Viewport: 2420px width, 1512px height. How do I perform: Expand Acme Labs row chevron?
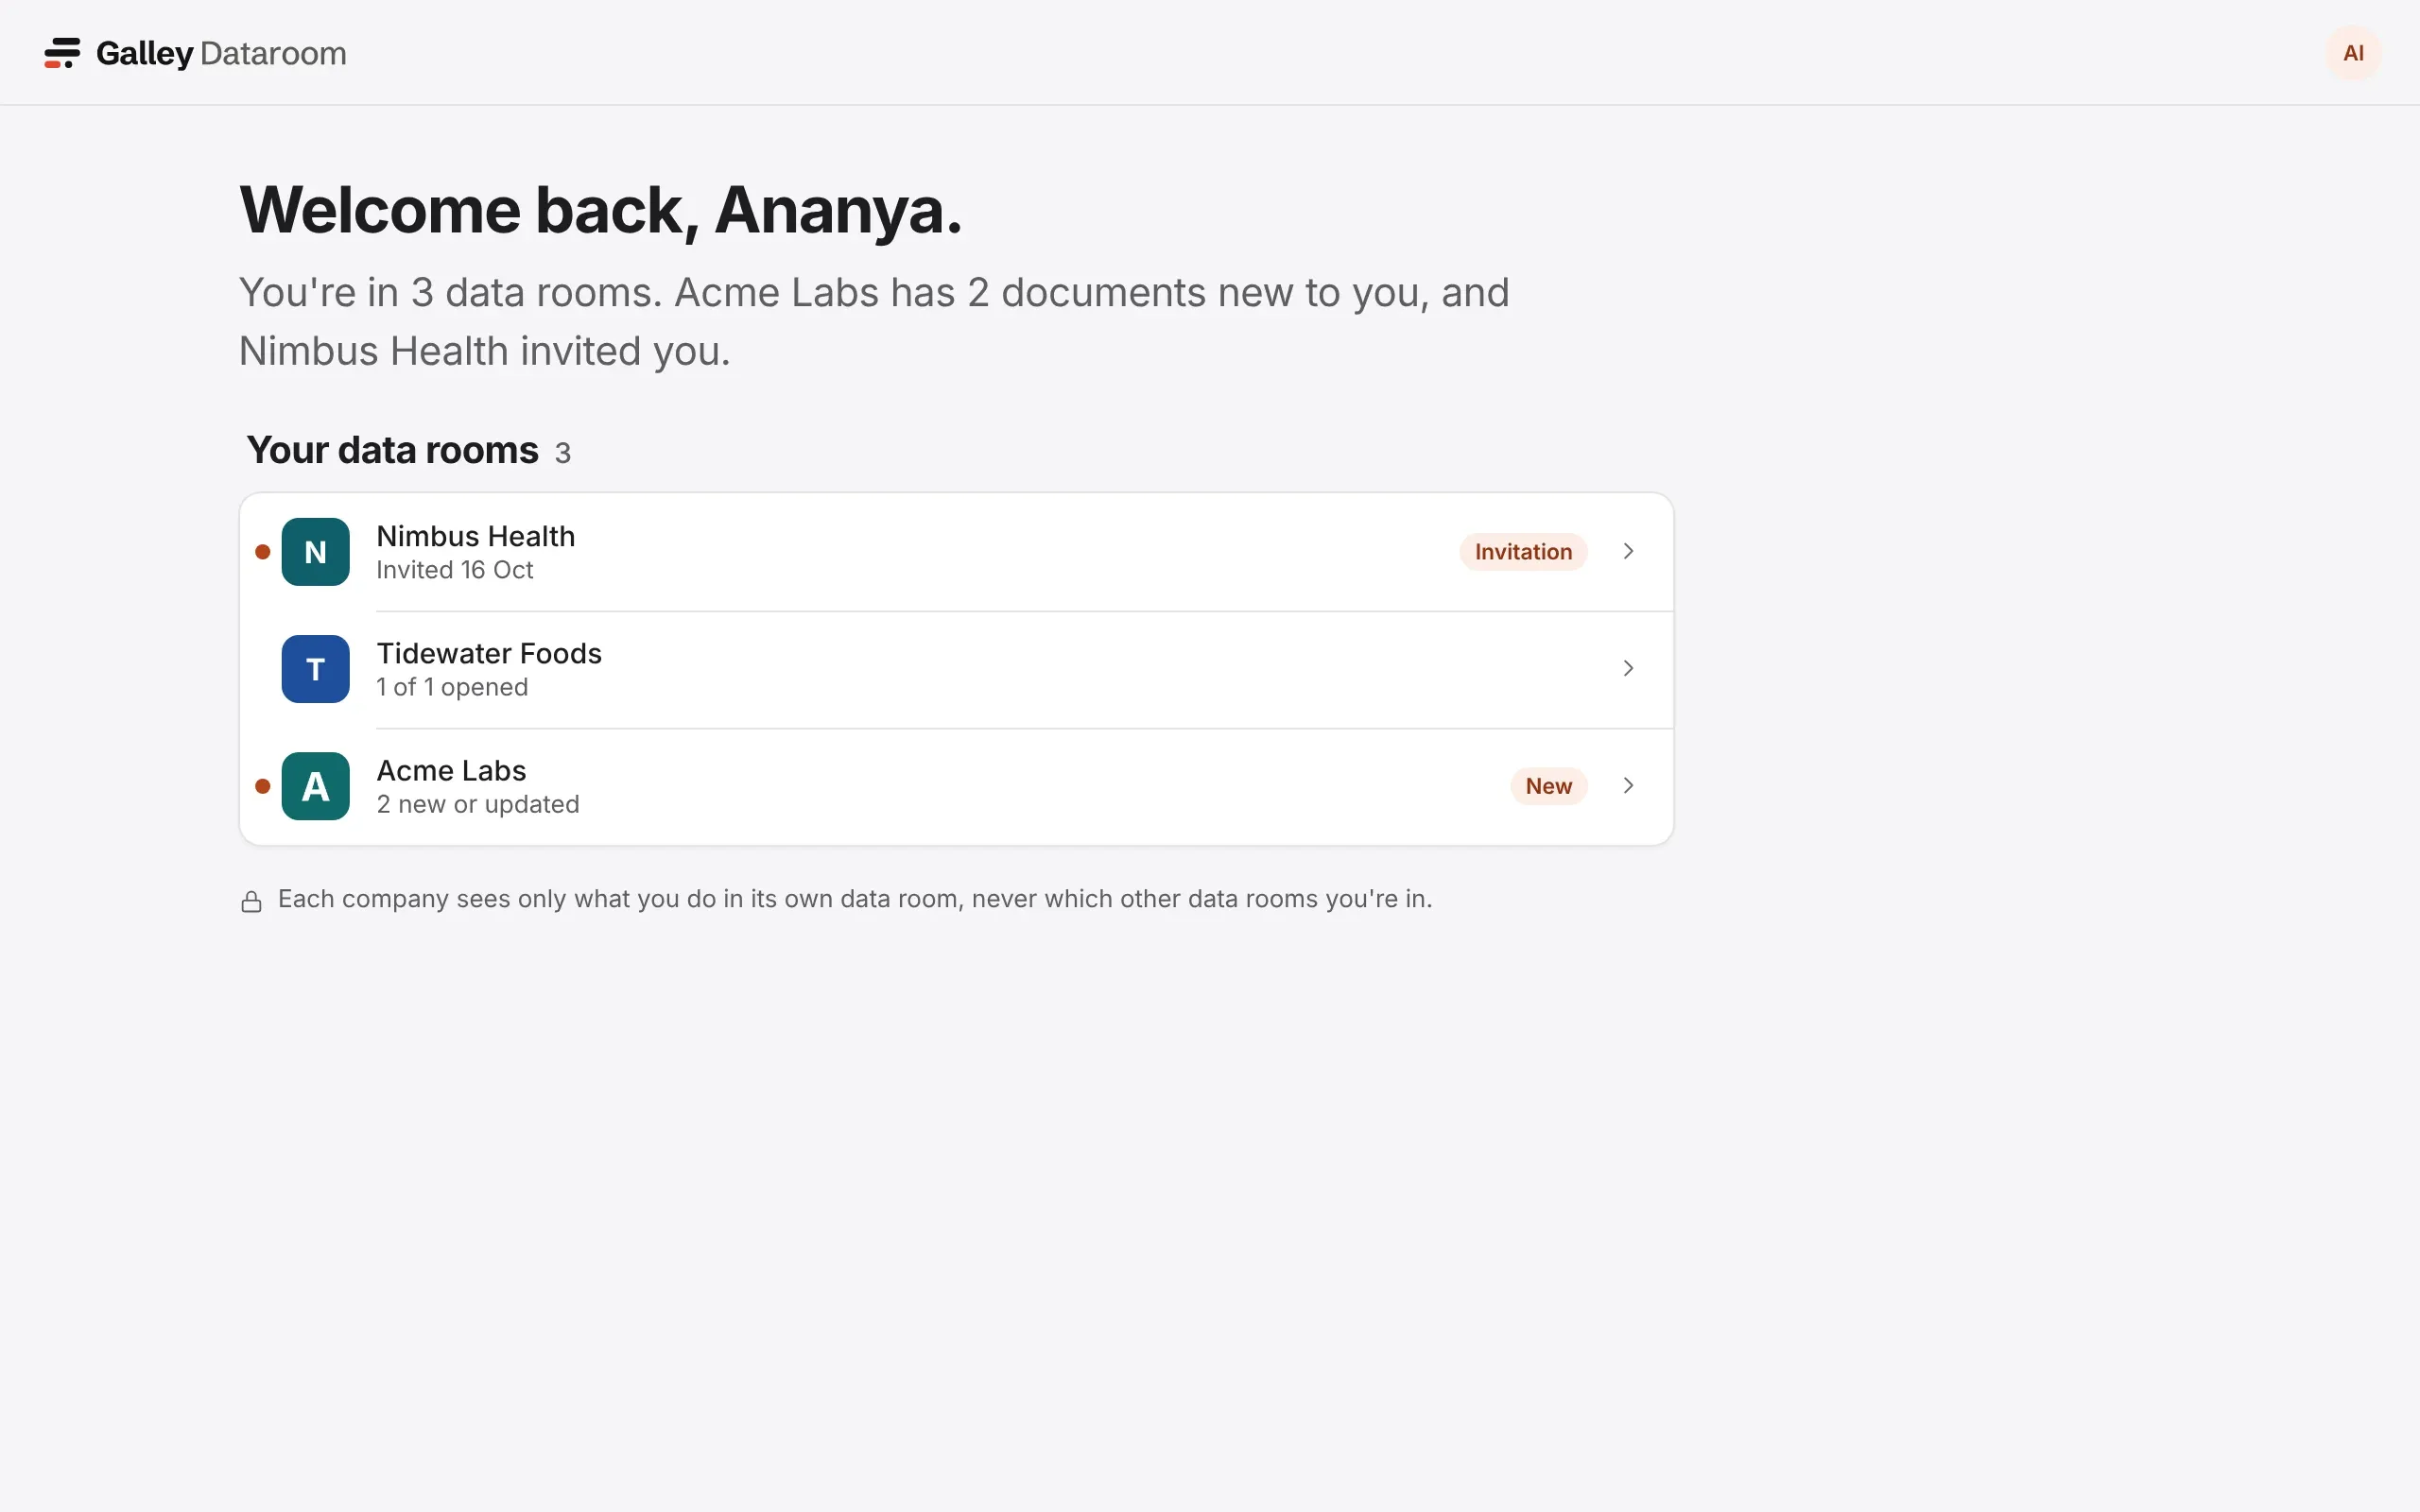point(1628,785)
